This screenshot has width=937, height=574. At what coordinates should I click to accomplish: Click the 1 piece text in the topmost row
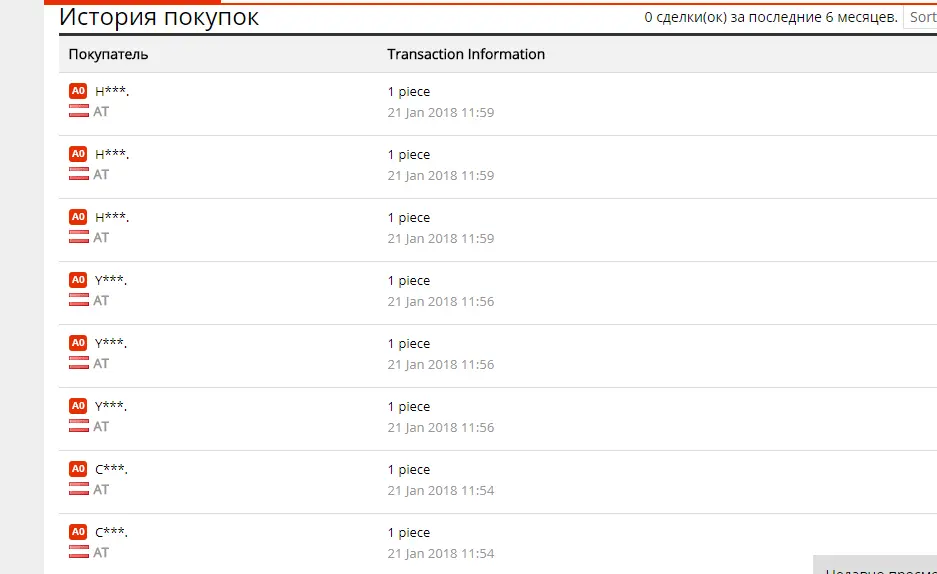(x=409, y=91)
